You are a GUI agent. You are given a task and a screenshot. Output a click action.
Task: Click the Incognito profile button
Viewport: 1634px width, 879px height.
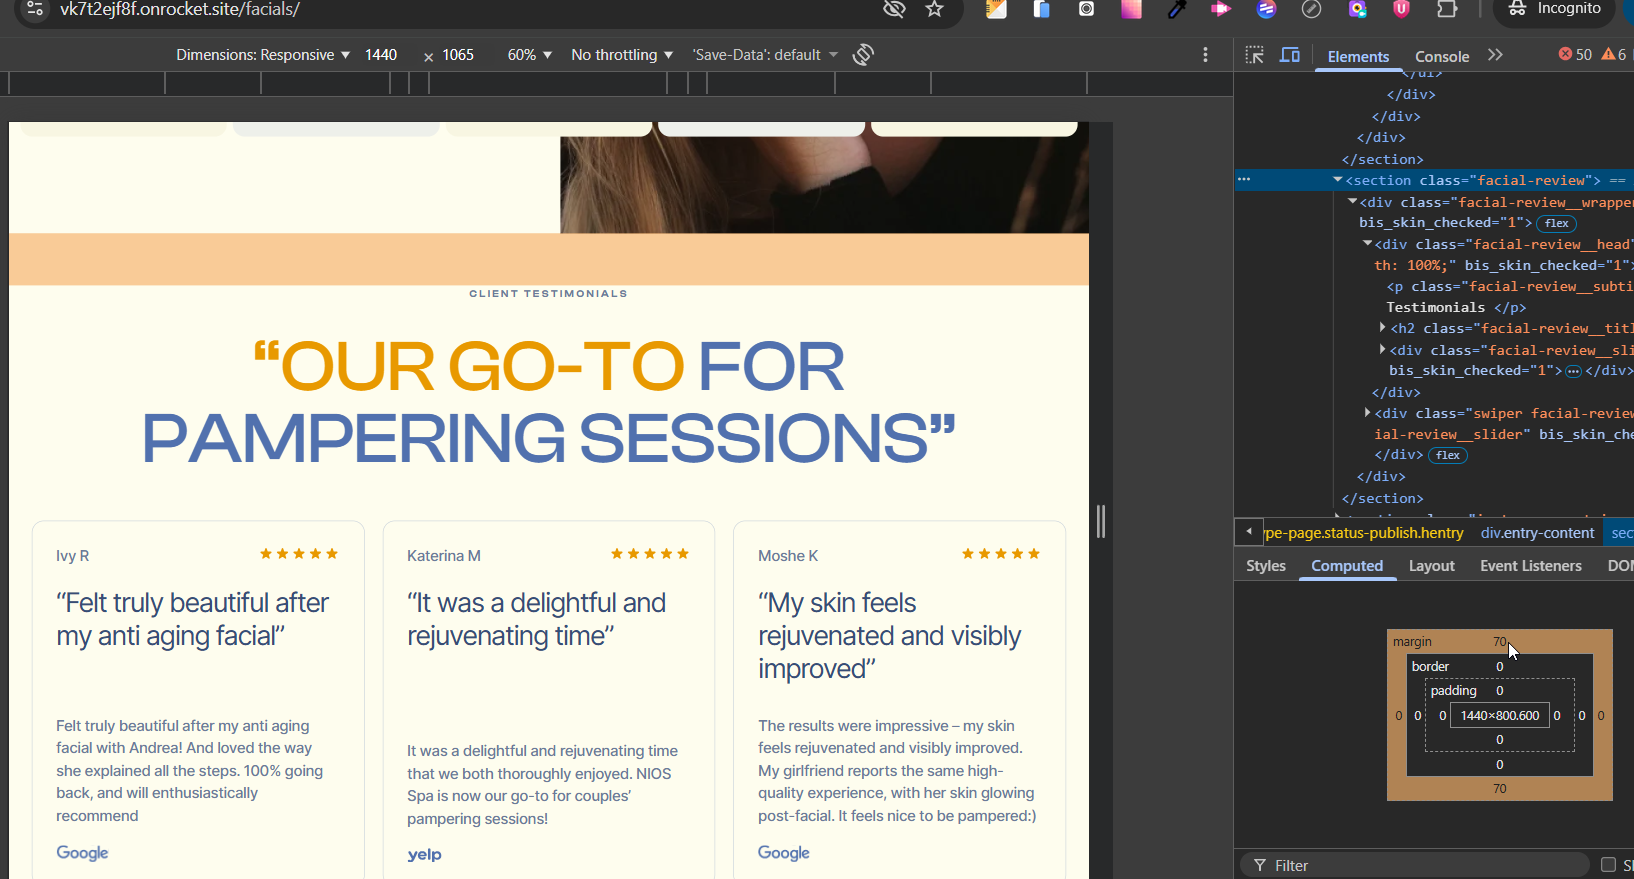click(1556, 9)
